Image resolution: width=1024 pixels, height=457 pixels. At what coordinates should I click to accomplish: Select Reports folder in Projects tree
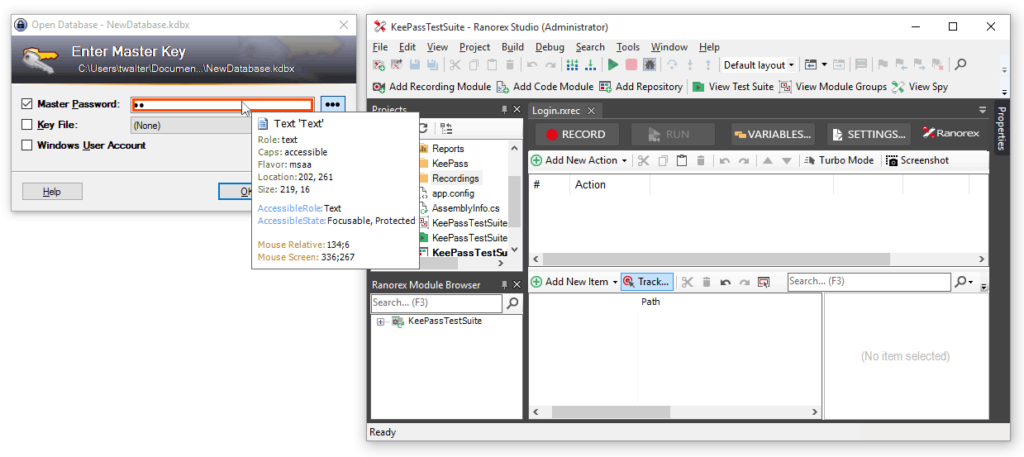[x=447, y=148]
